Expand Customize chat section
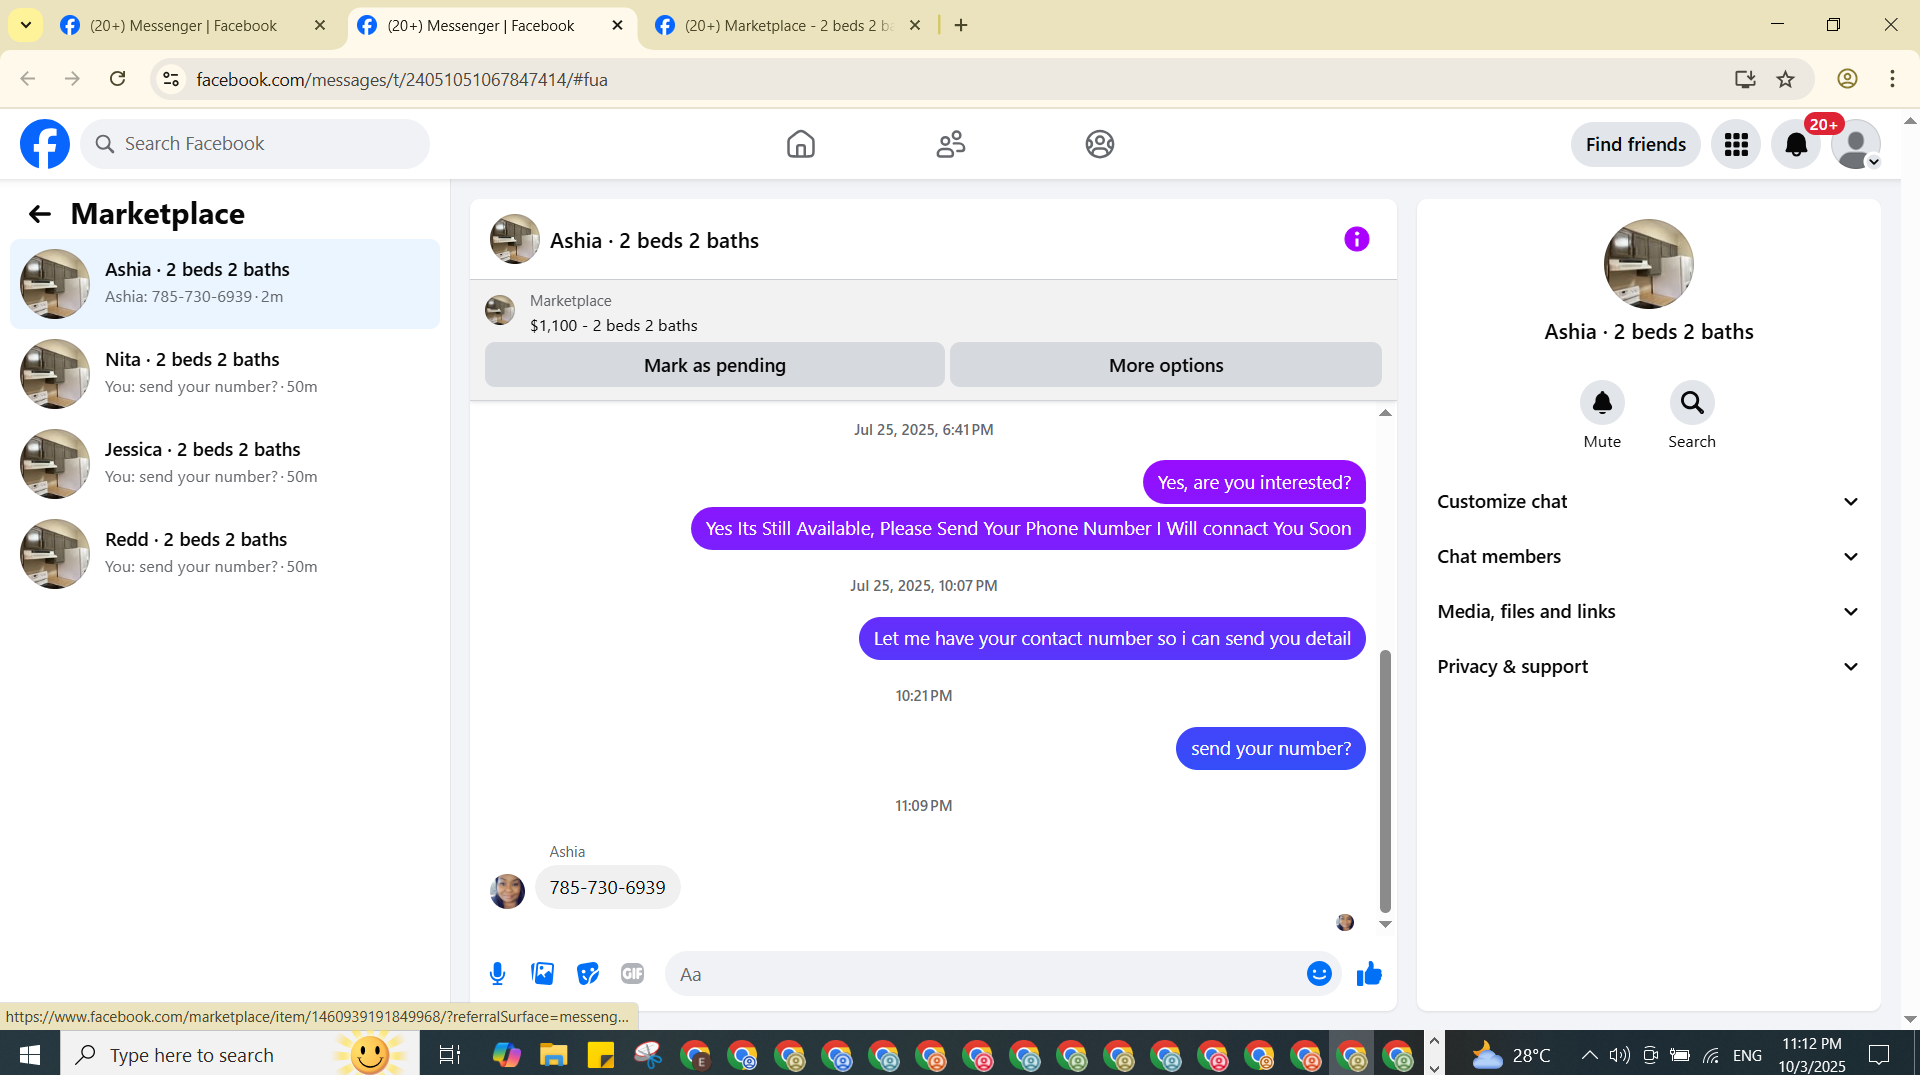The image size is (1920, 1075). [x=1649, y=502]
